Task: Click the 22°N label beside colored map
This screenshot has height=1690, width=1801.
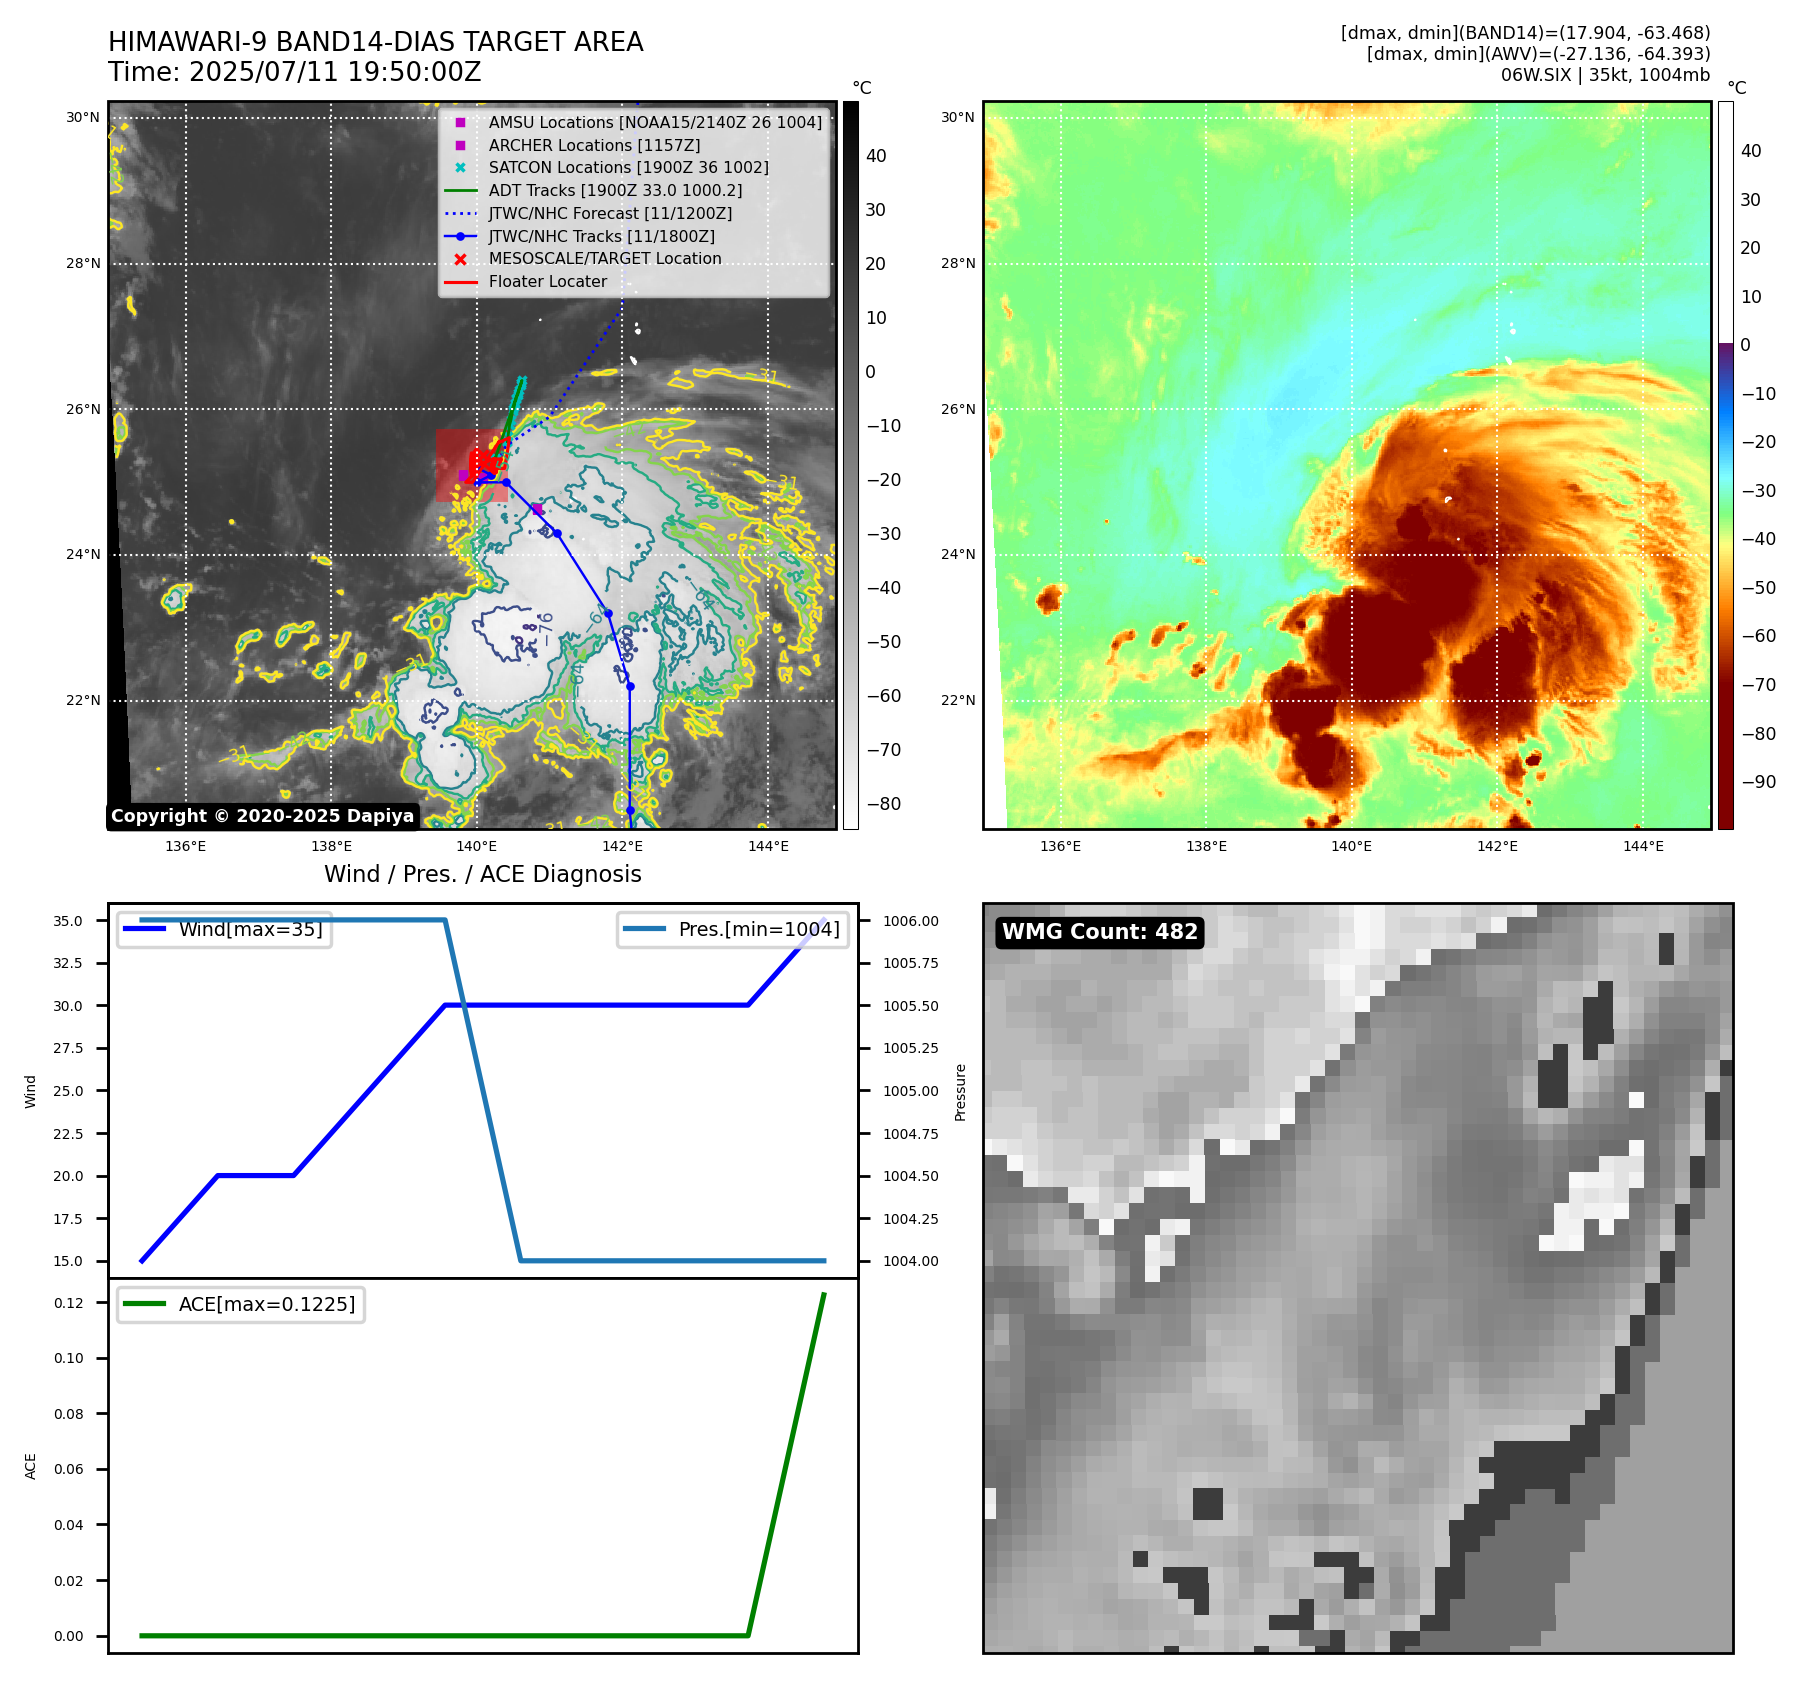Action: click(x=958, y=700)
